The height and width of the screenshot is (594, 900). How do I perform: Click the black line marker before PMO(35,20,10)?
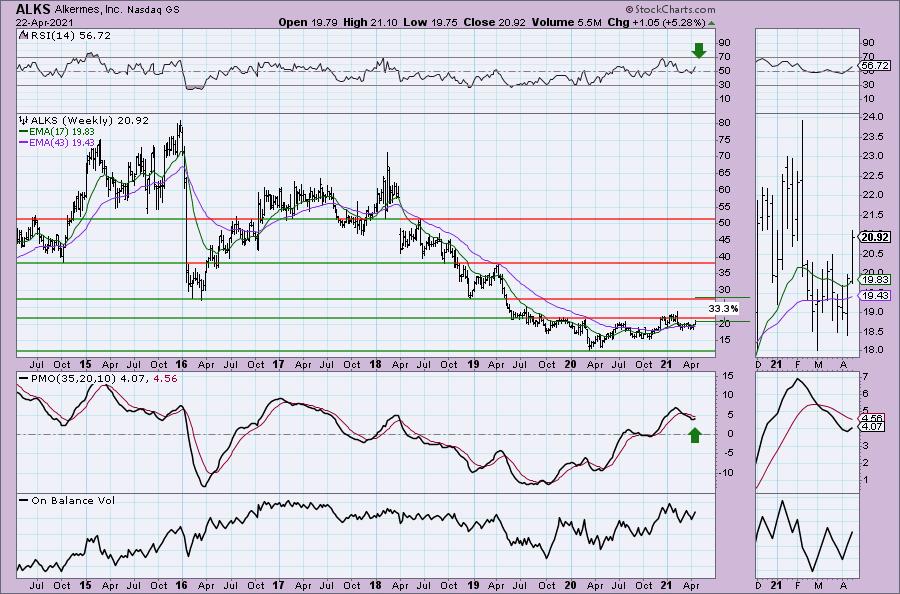pyautogui.click(x=24, y=379)
